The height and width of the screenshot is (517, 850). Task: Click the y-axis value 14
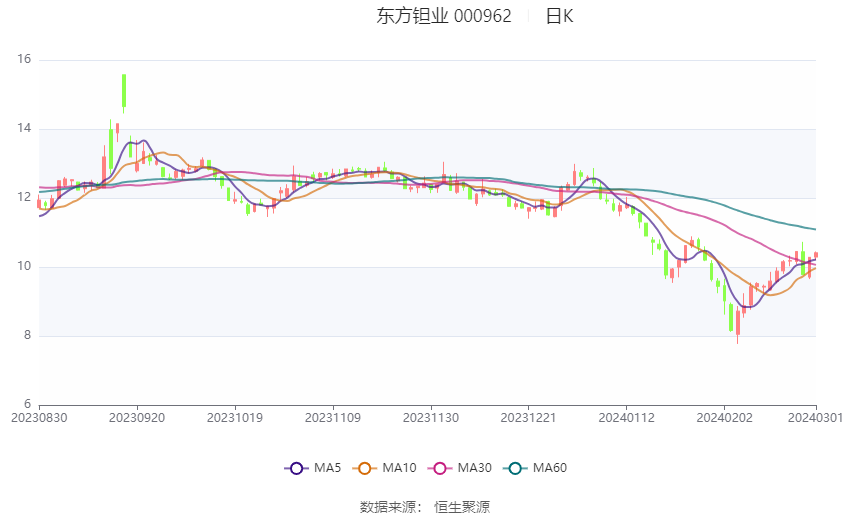[24, 128]
